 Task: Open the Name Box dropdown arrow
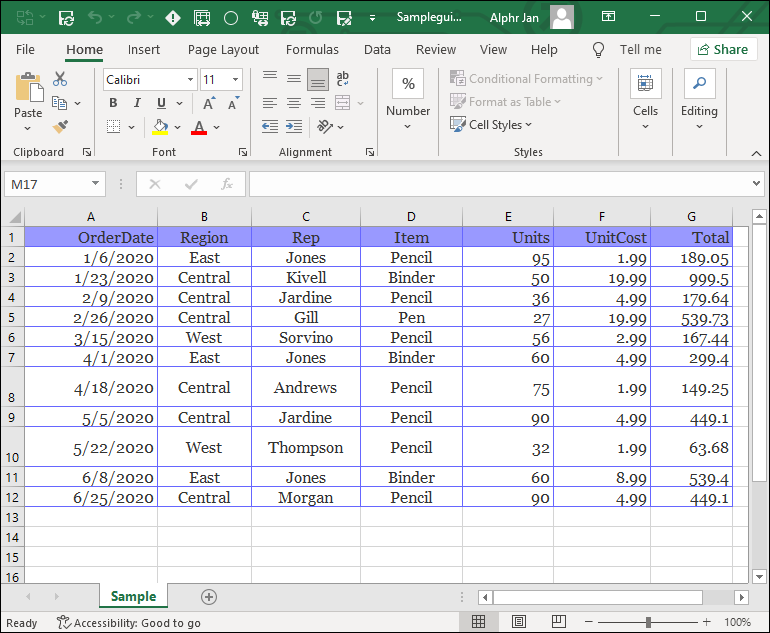(x=96, y=184)
